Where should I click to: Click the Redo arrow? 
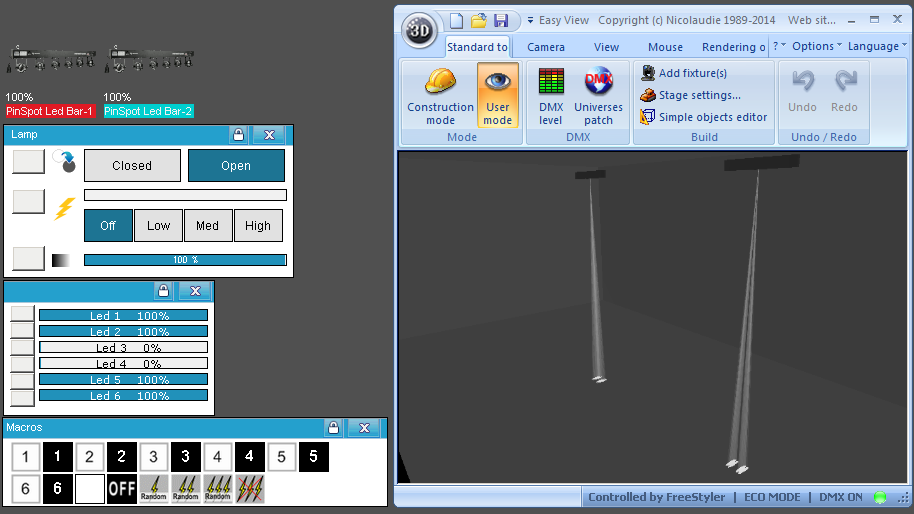point(845,90)
